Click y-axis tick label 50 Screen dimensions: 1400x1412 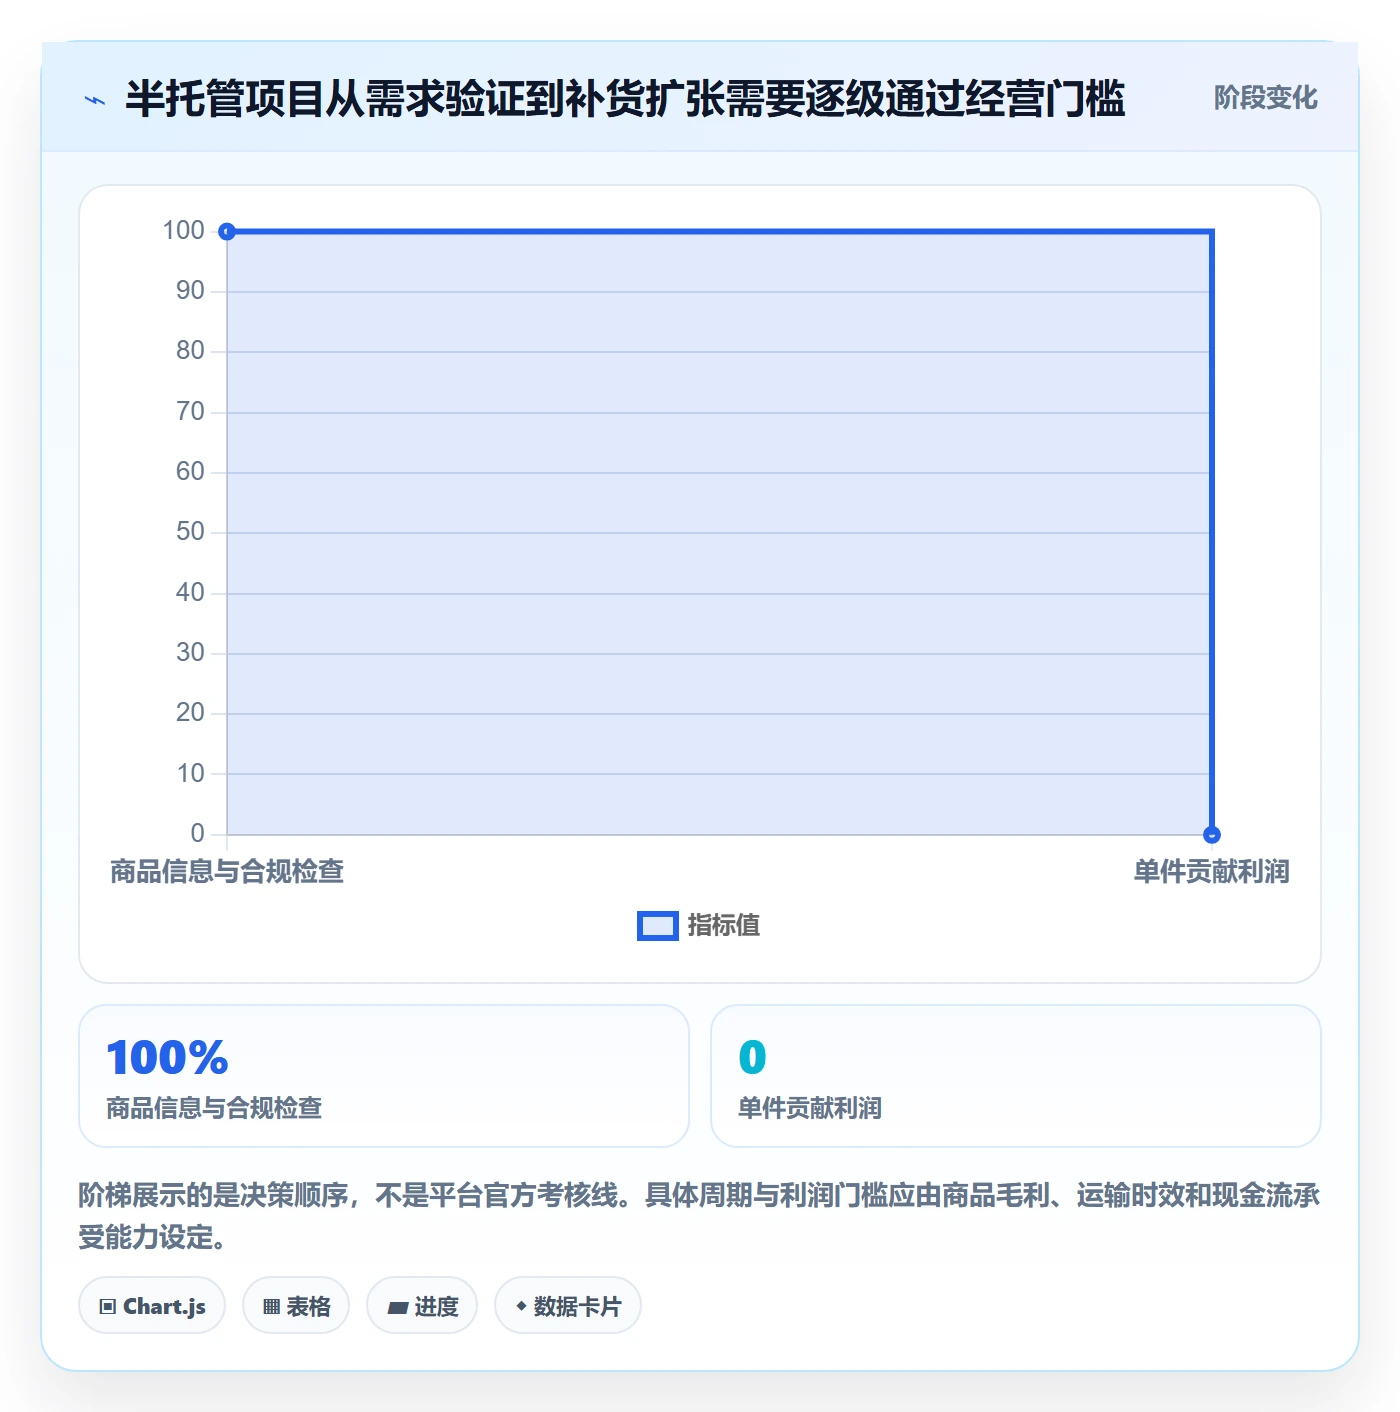(190, 532)
